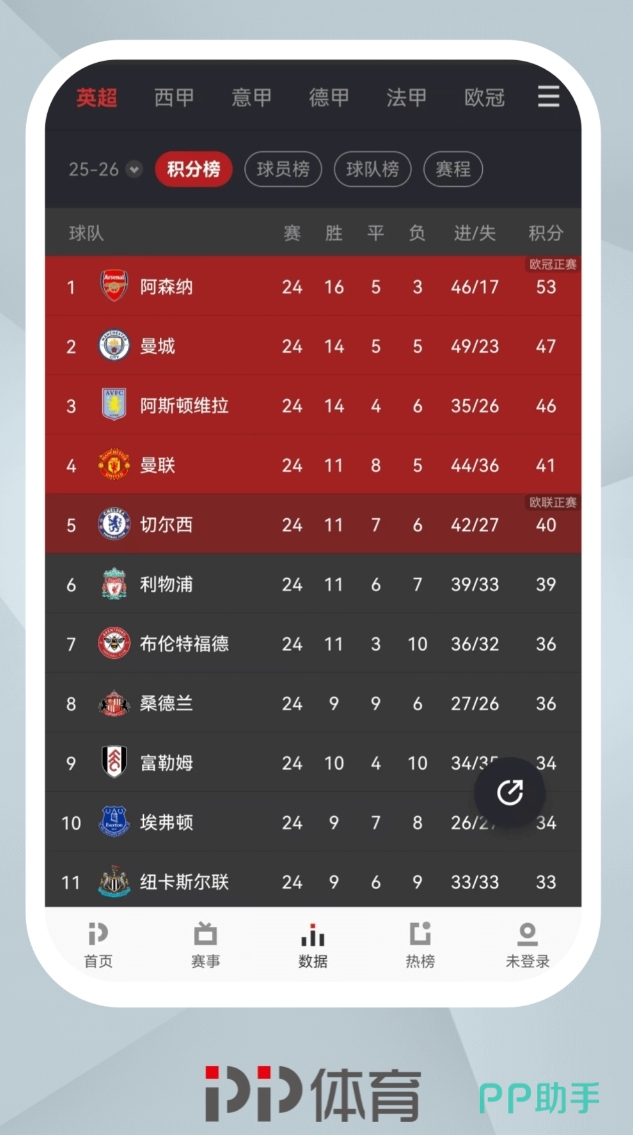
Task: Click the Arsenal club crest
Action: point(114,287)
